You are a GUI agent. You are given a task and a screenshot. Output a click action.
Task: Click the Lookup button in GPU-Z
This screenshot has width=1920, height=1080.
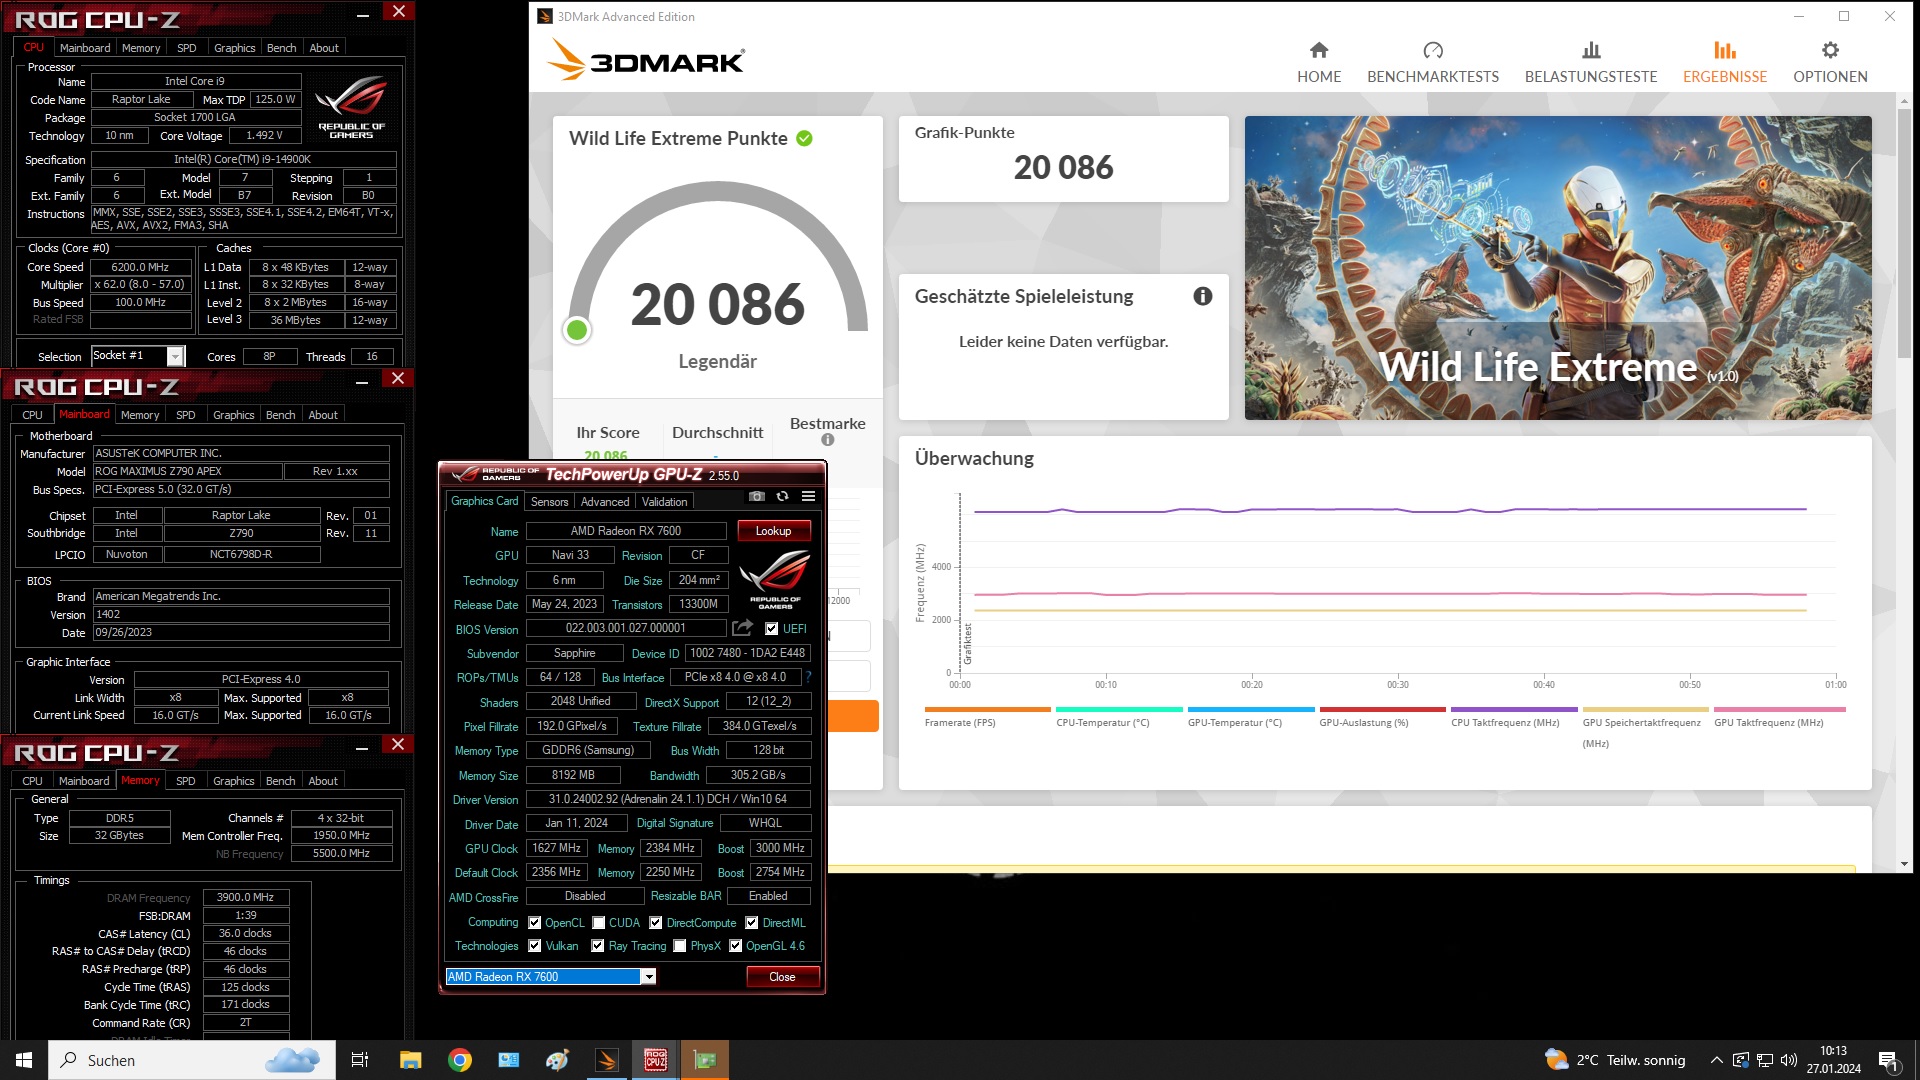tap(773, 531)
